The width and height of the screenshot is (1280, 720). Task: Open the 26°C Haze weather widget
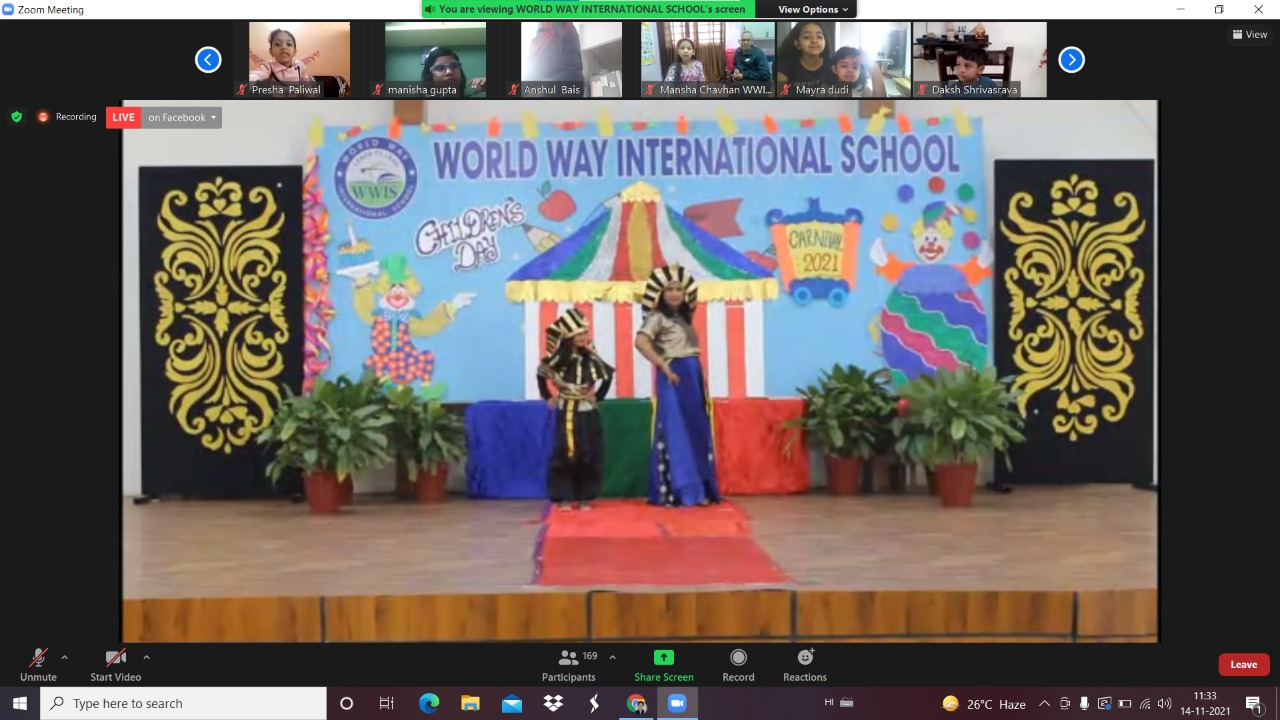(x=984, y=704)
